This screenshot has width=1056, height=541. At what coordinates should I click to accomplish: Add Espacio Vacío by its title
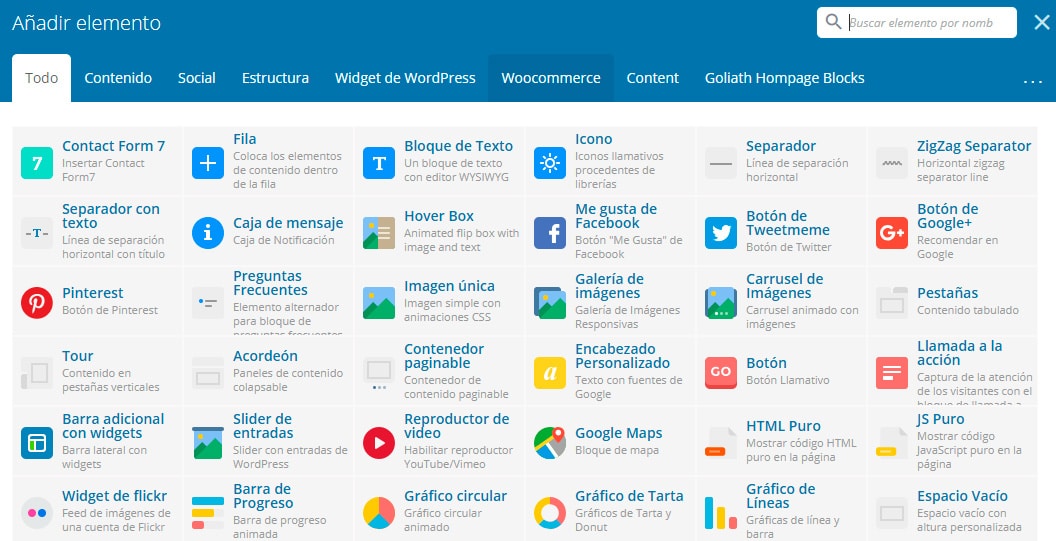click(962, 496)
